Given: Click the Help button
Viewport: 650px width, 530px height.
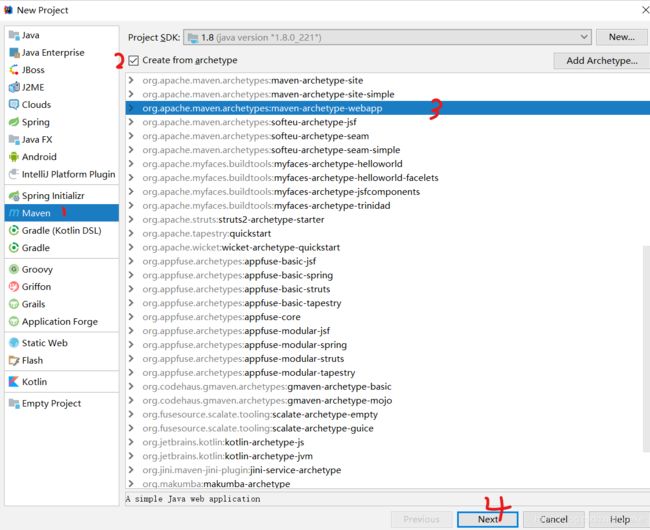Looking at the screenshot, I should pyautogui.click(x=619, y=519).
